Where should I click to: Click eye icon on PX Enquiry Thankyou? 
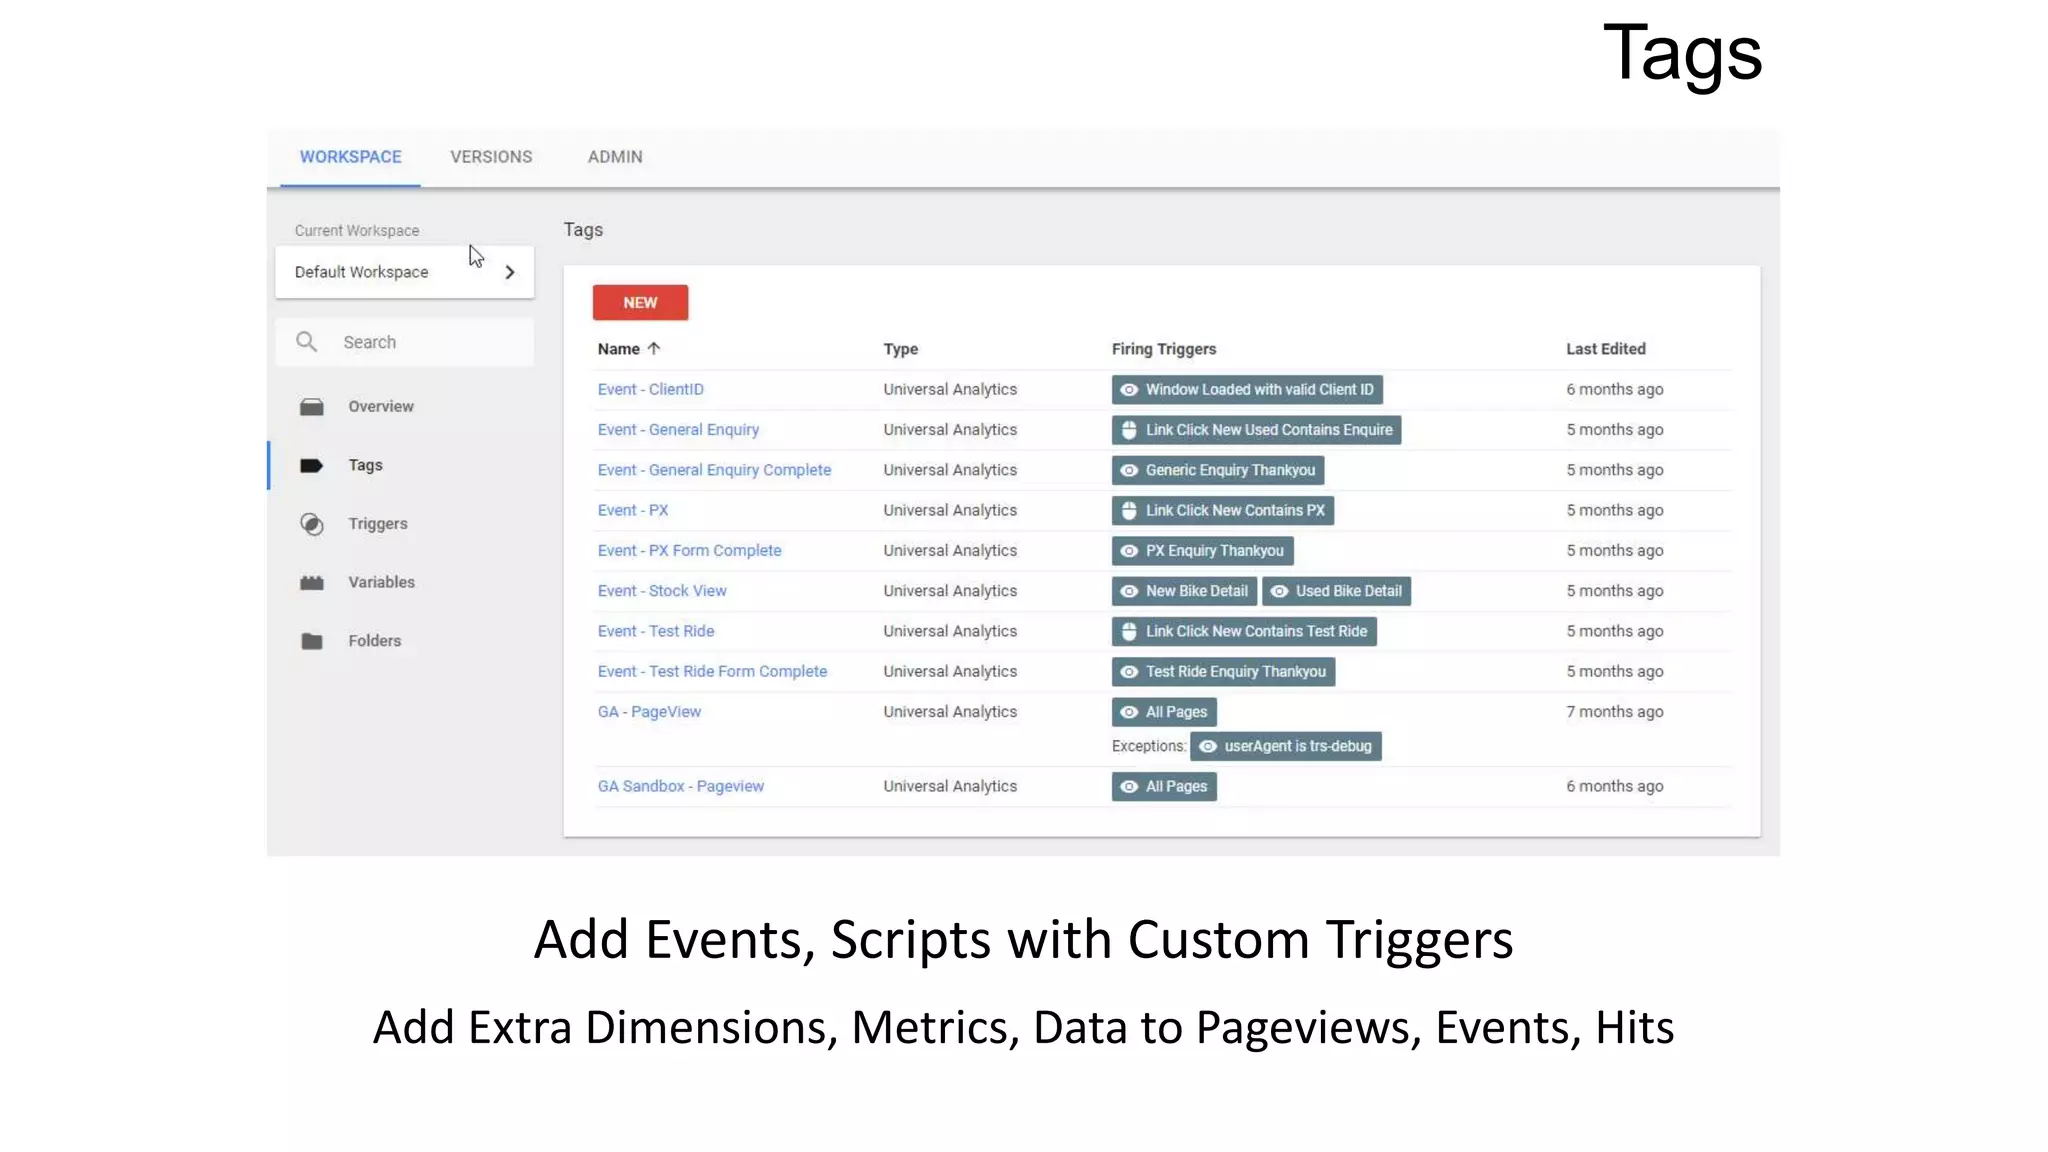1129,551
